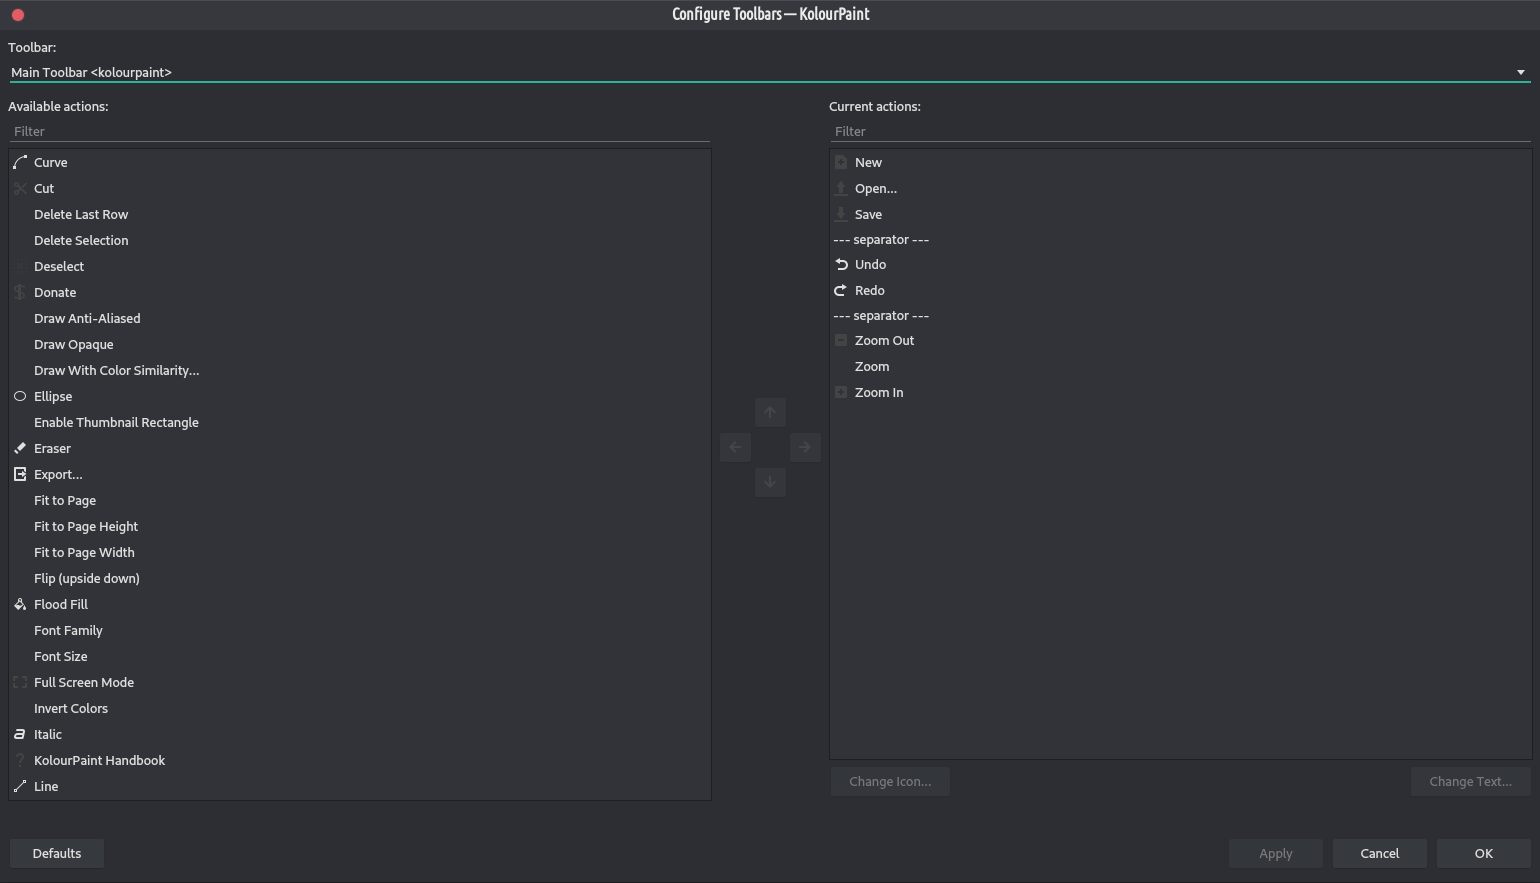
Task: Click the Undo icon in current actions
Action: [x=841, y=264]
